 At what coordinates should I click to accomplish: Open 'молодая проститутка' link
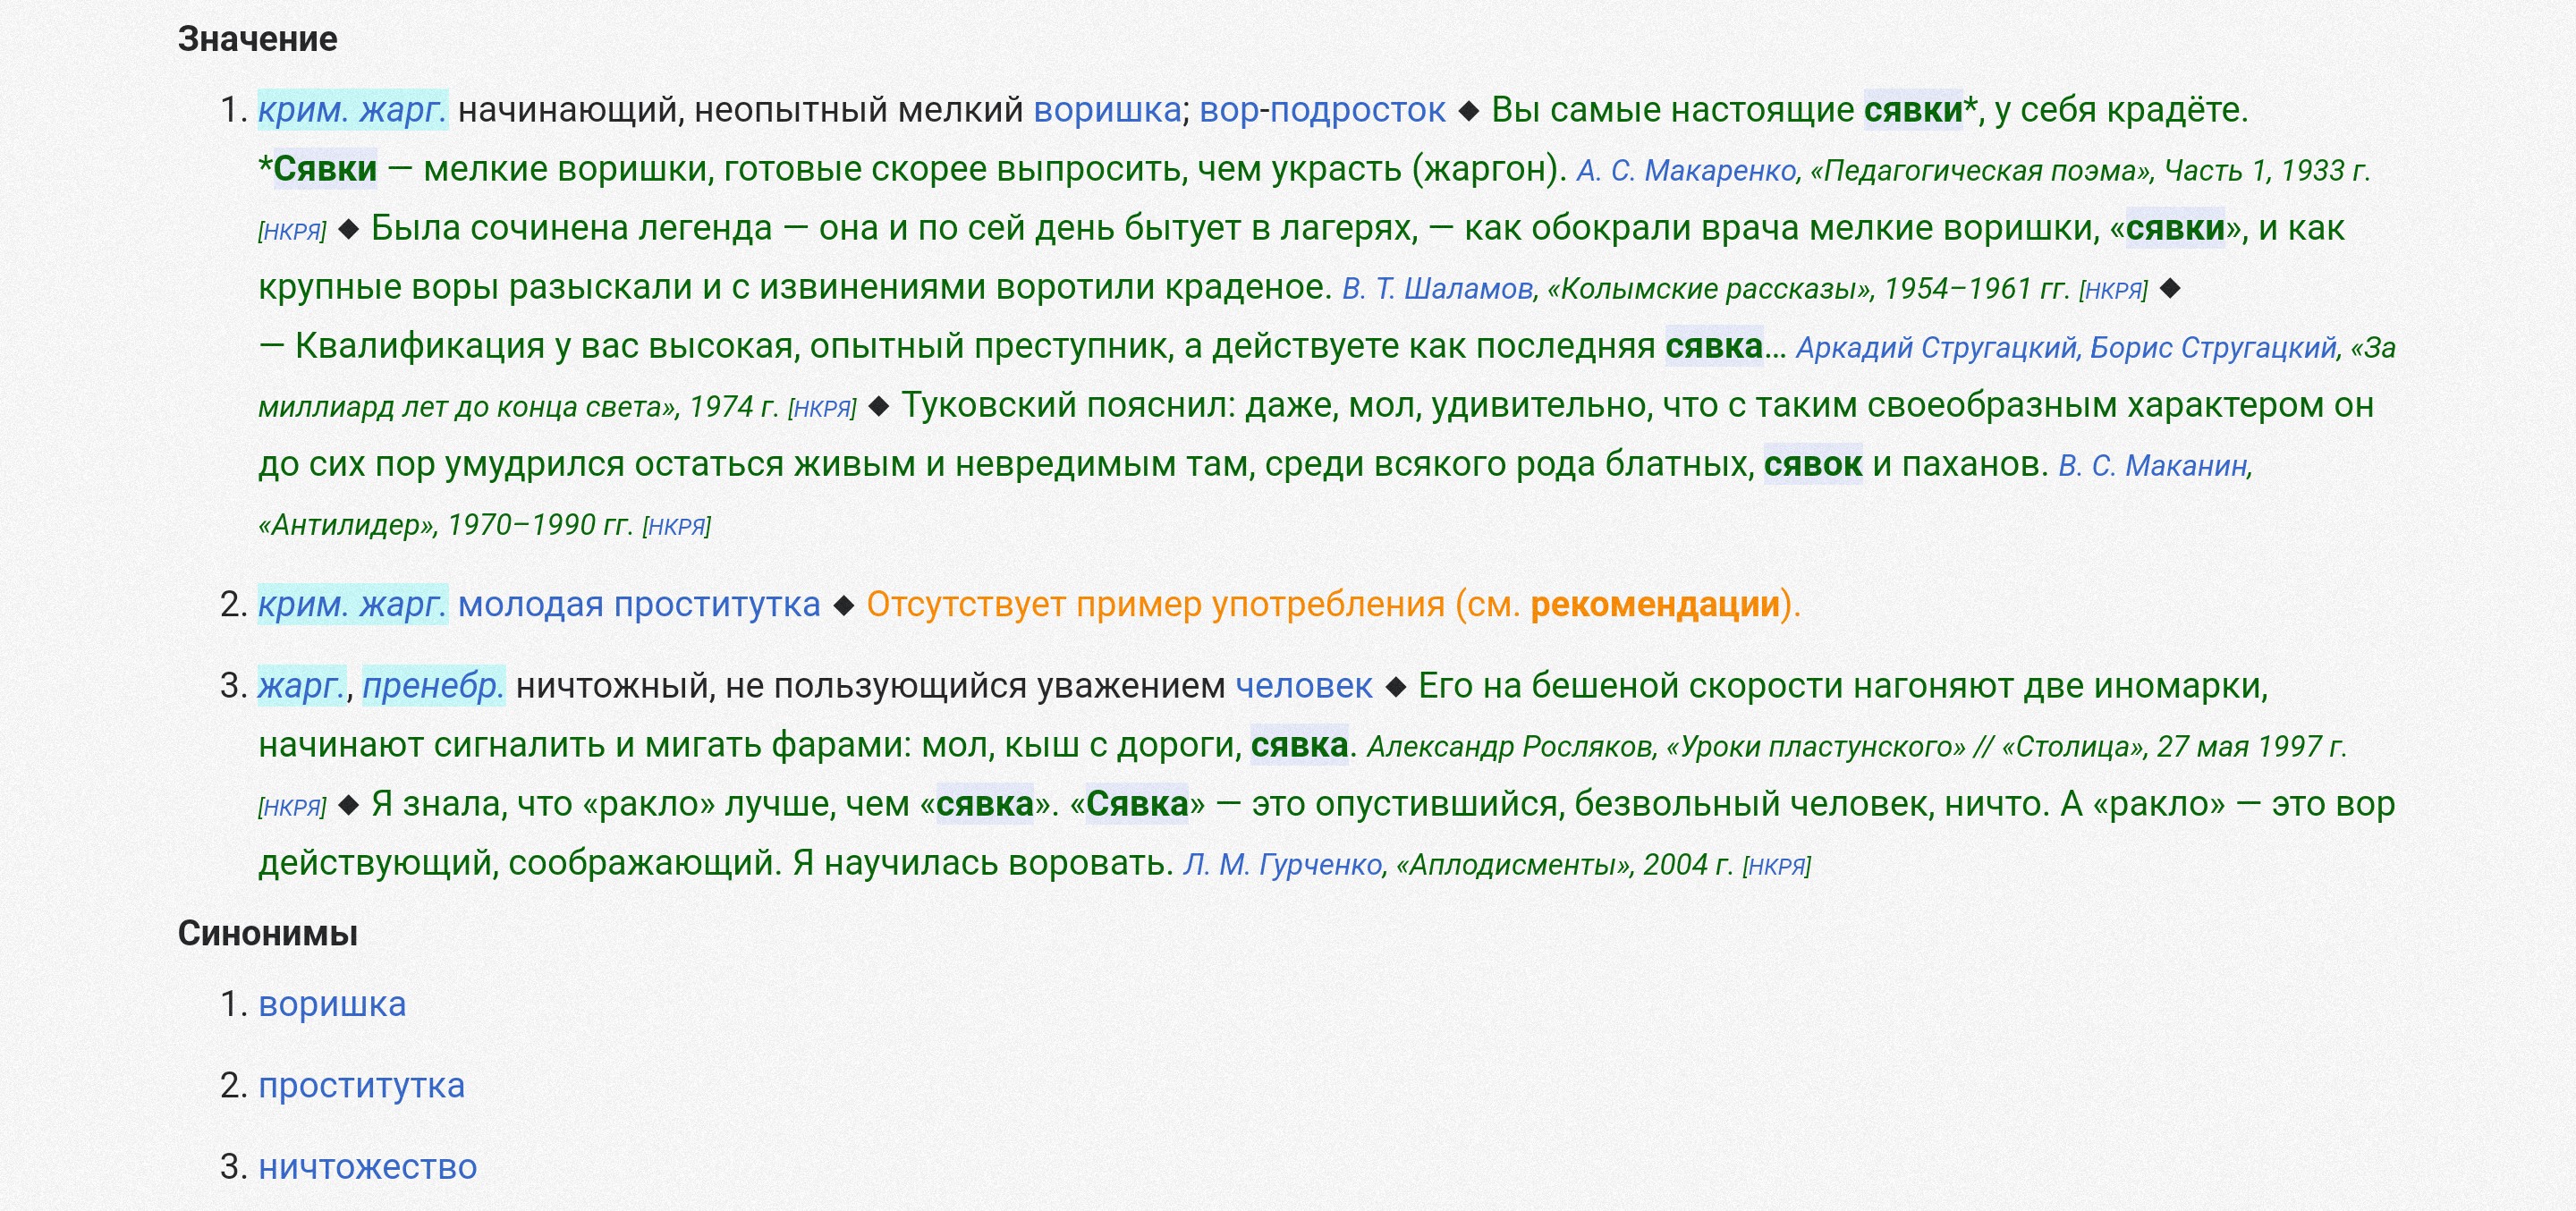point(639,605)
